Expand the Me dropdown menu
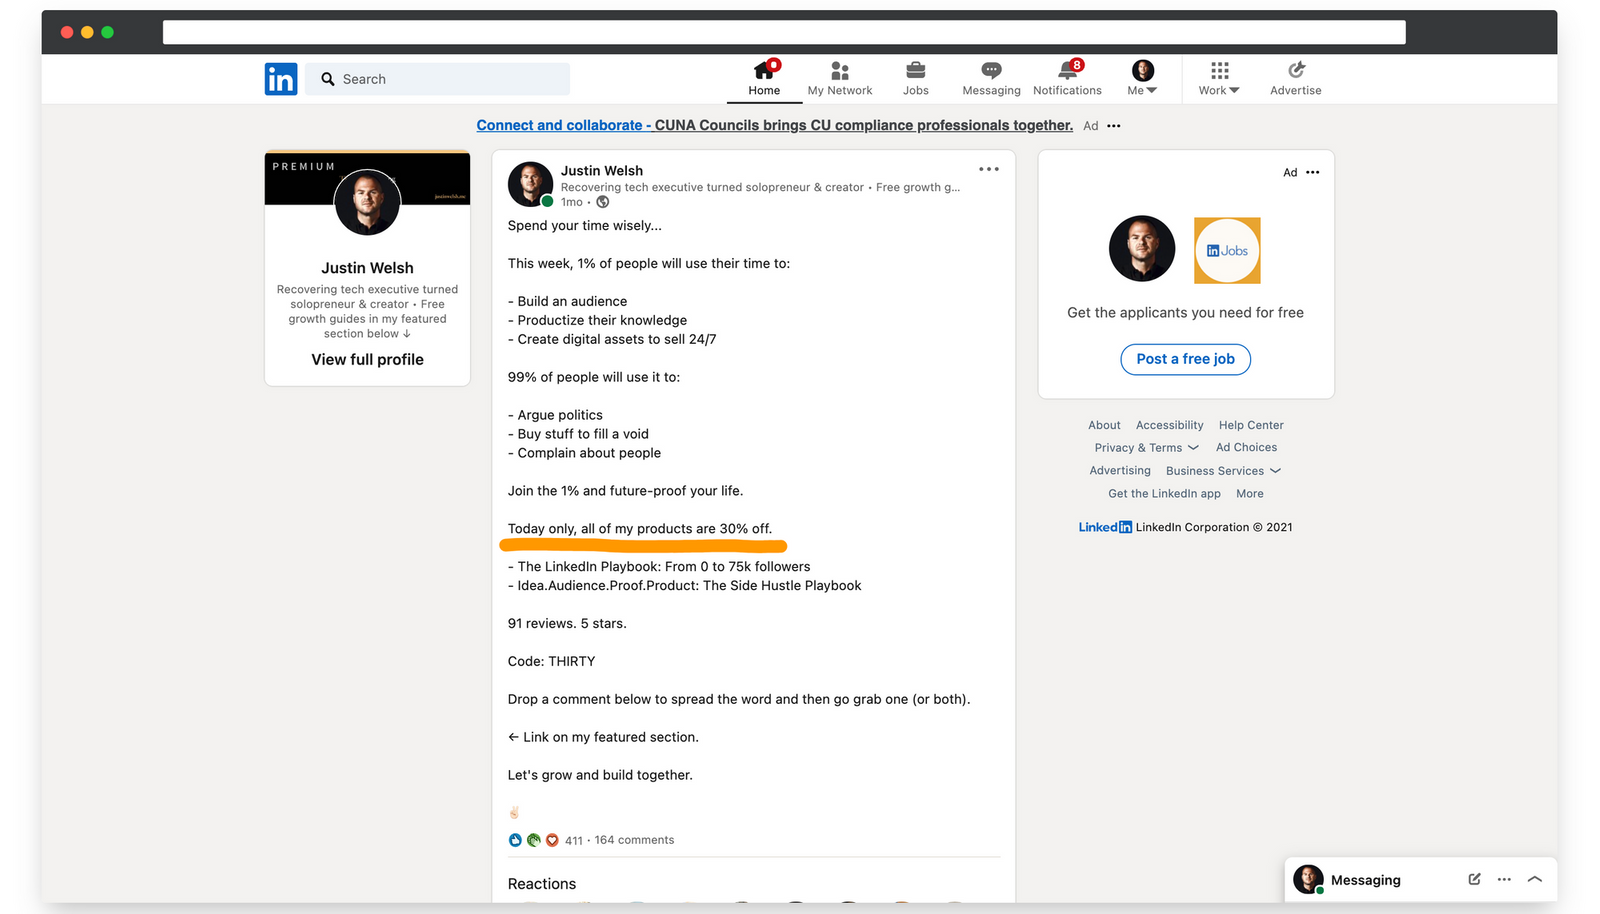The width and height of the screenshot is (1600, 914). click(x=1142, y=79)
